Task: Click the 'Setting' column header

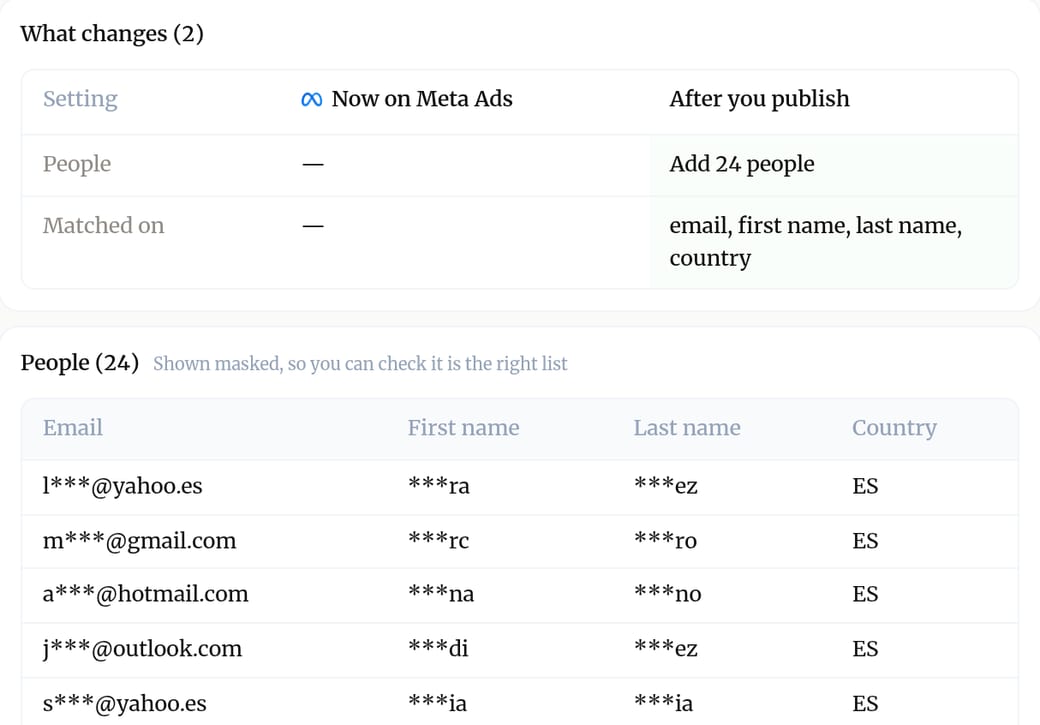Action: (x=80, y=99)
